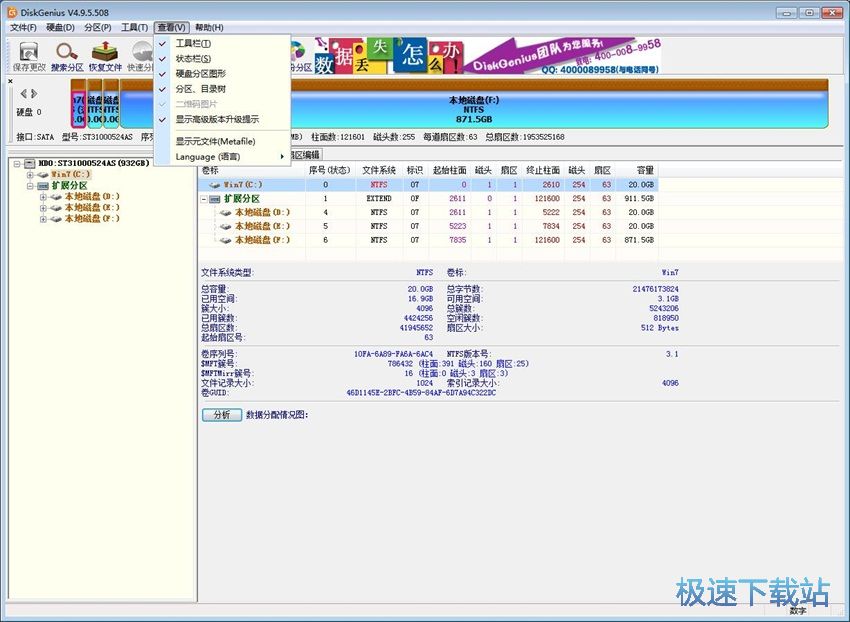Collapse the 扩展分区 row in the partition table

204,199
